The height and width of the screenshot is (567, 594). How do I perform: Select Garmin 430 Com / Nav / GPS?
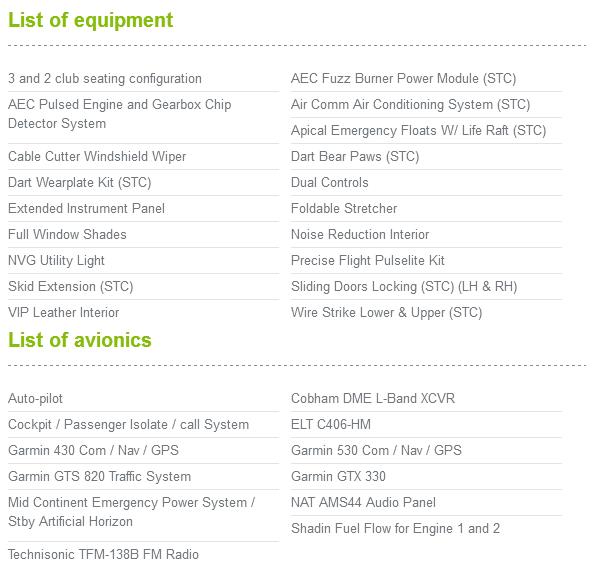click(93, 450)
